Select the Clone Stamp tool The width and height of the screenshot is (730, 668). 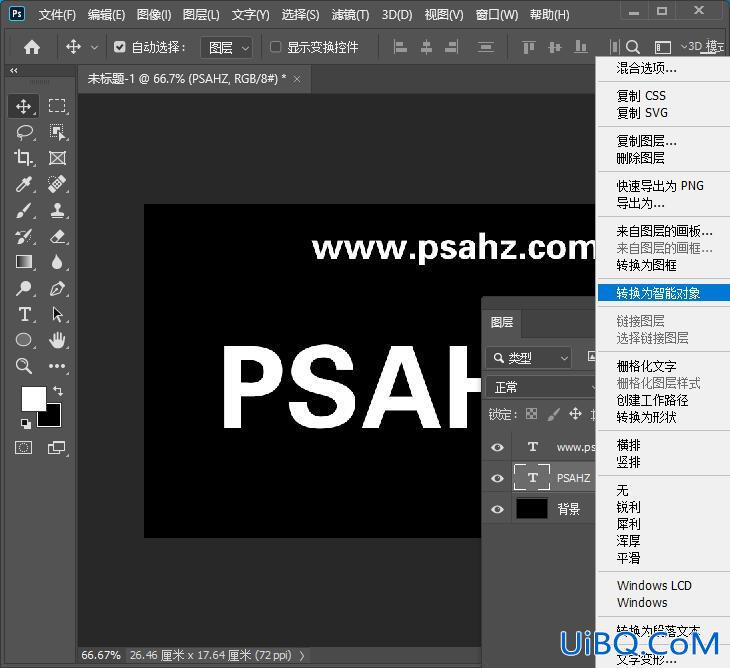pos(57,210)
